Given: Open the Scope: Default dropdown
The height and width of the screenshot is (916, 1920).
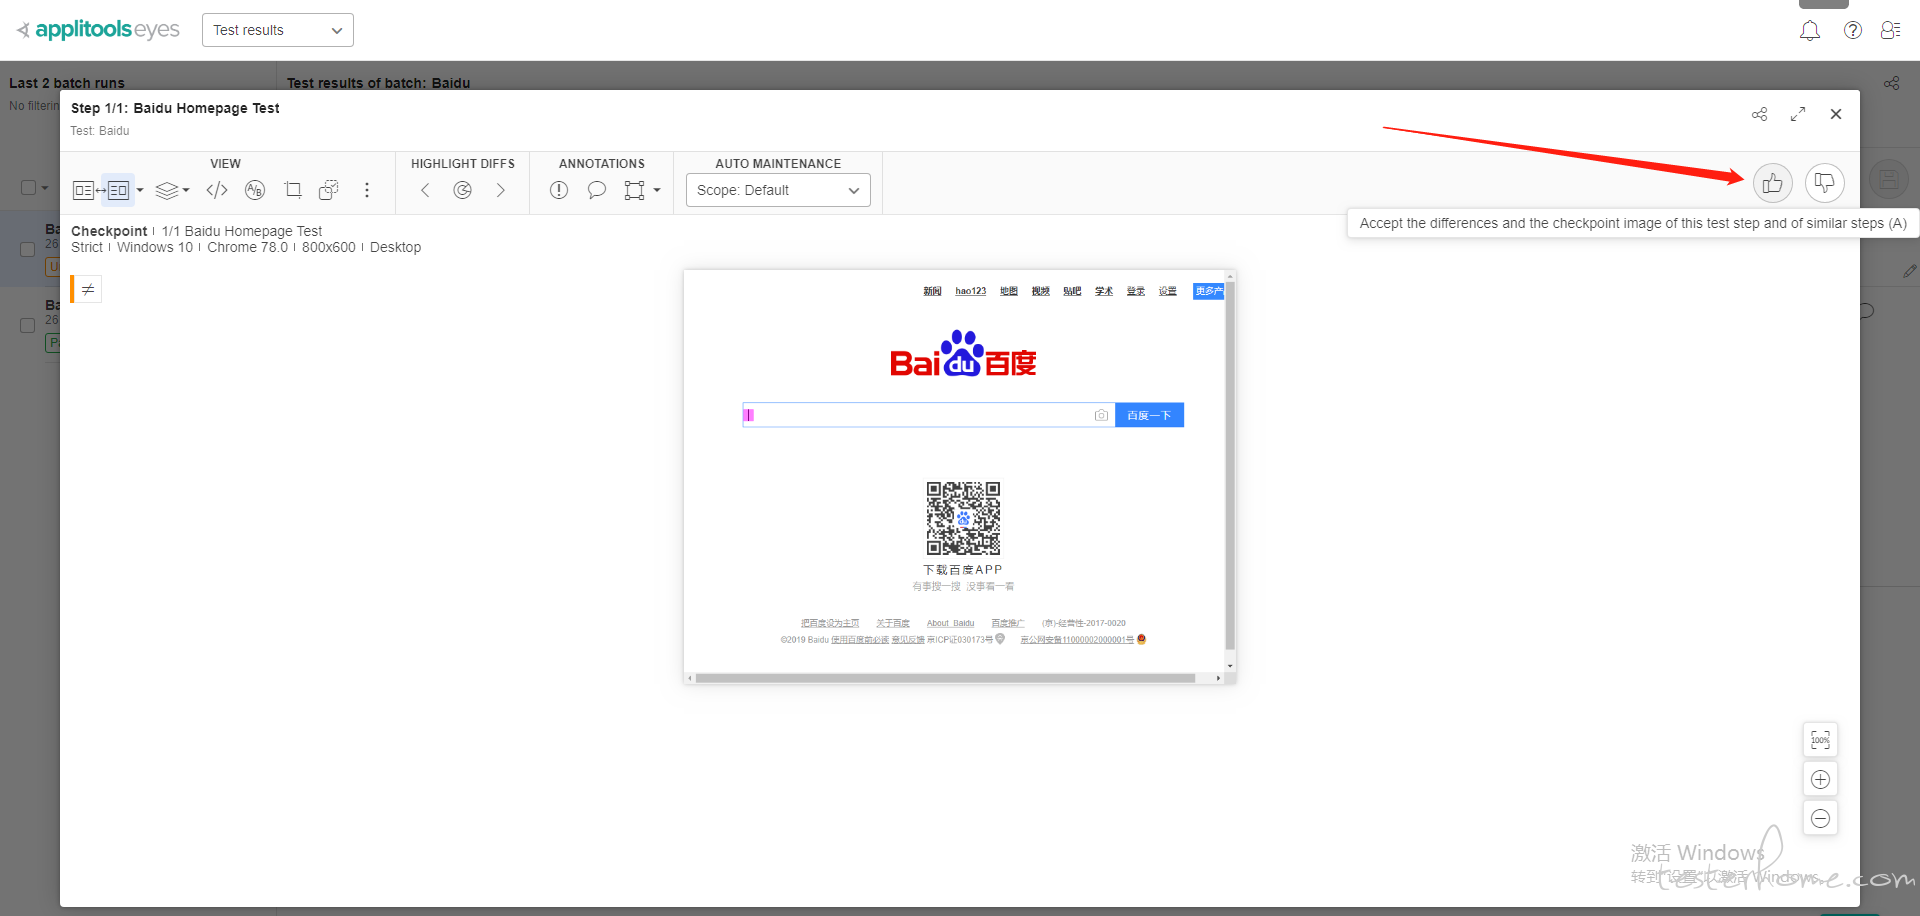Looking at the screenshot, I should tap(778, 190).
